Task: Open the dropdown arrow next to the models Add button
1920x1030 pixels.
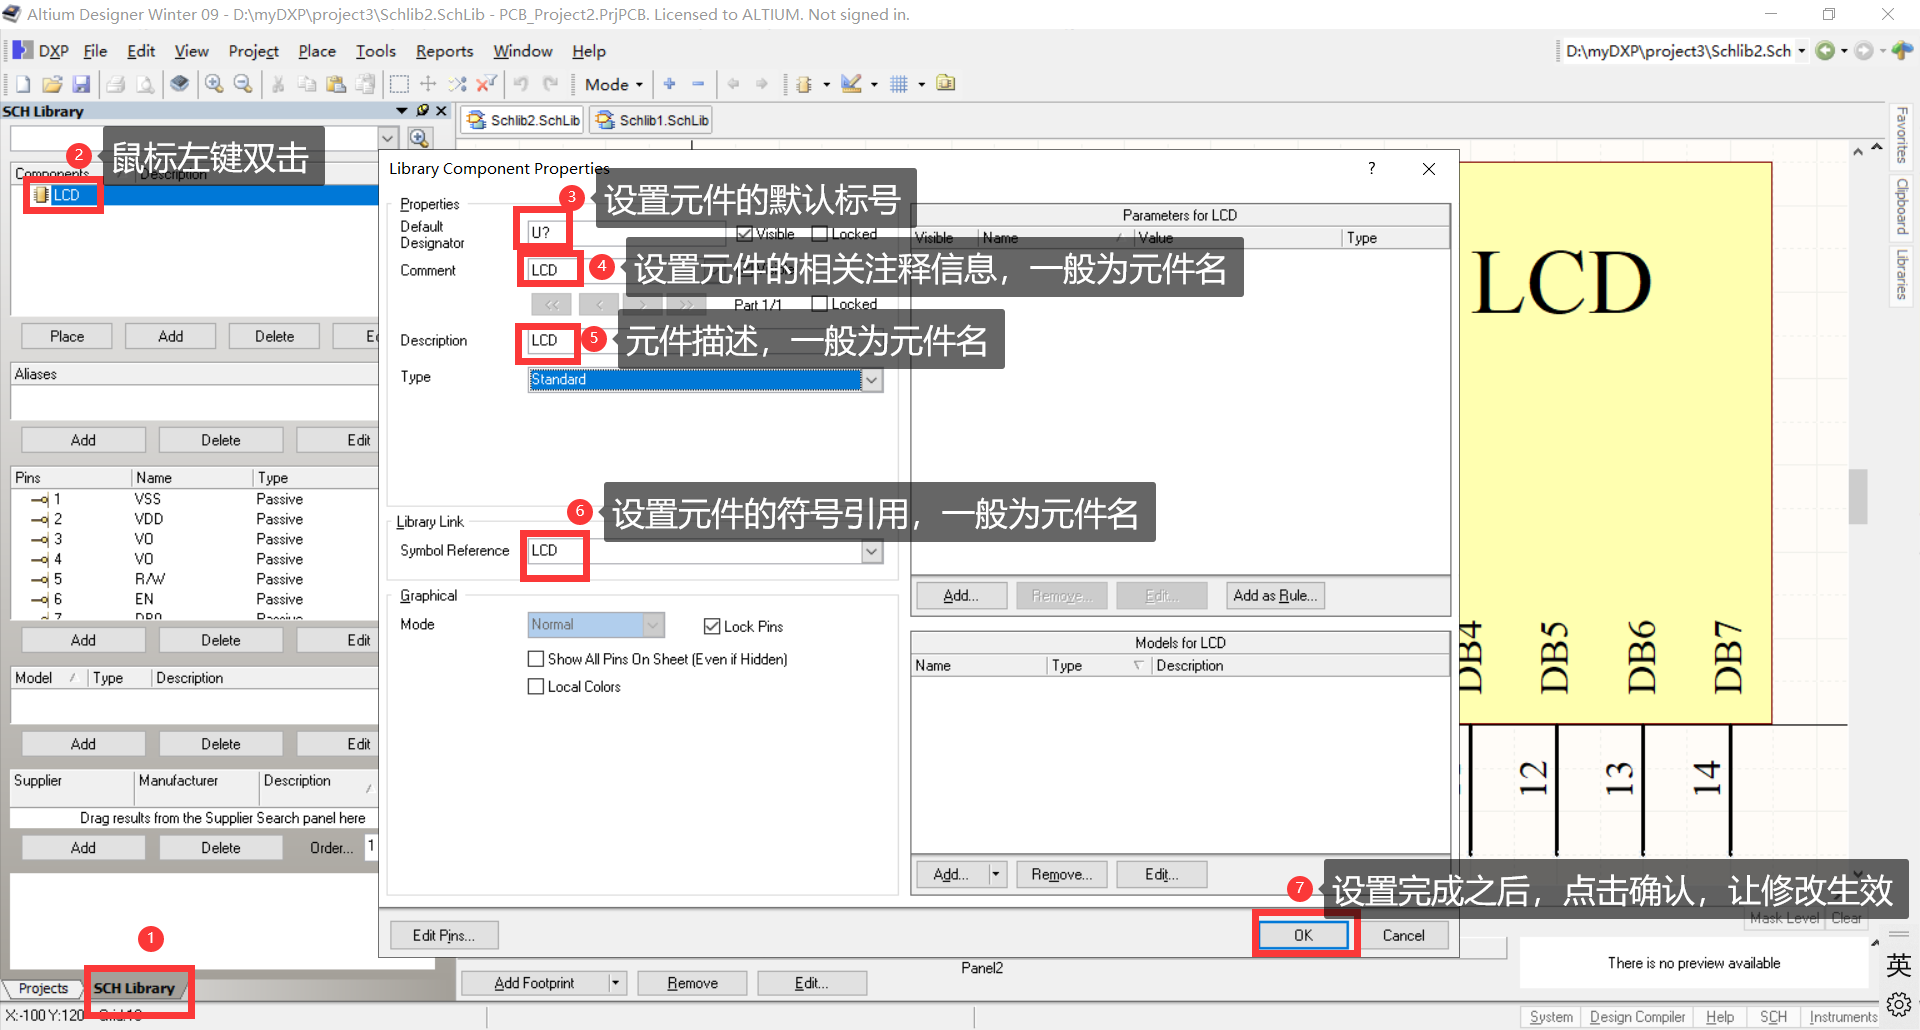Action: (996, 874)
